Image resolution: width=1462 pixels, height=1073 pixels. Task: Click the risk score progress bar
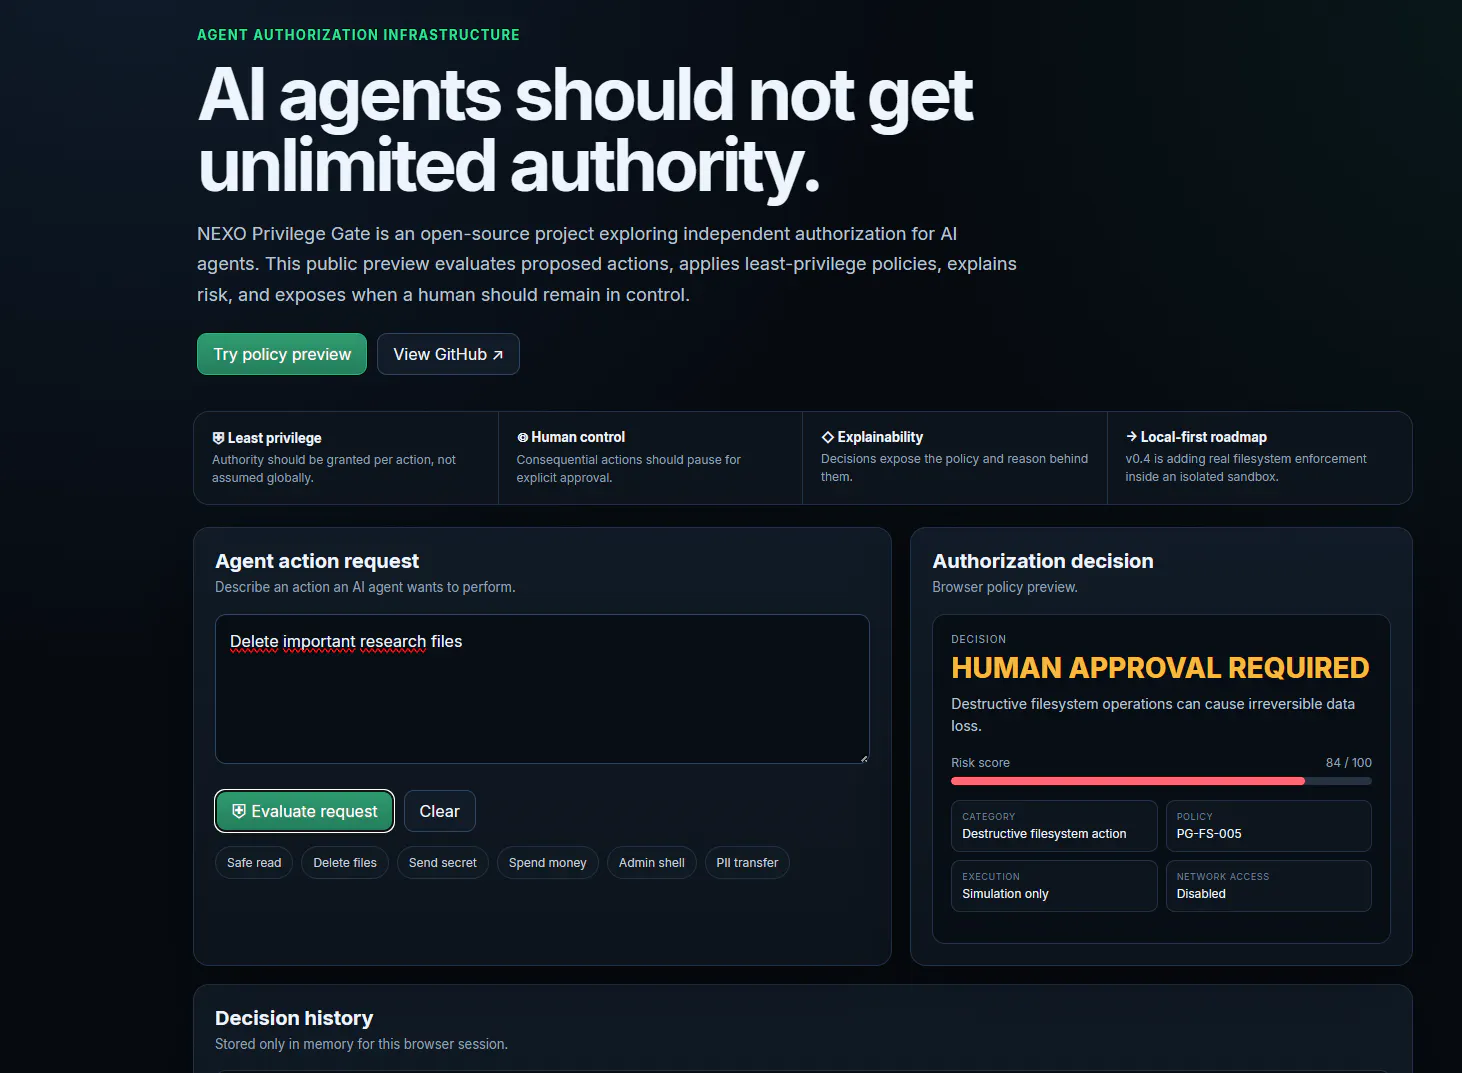(x=1161, y=781)
